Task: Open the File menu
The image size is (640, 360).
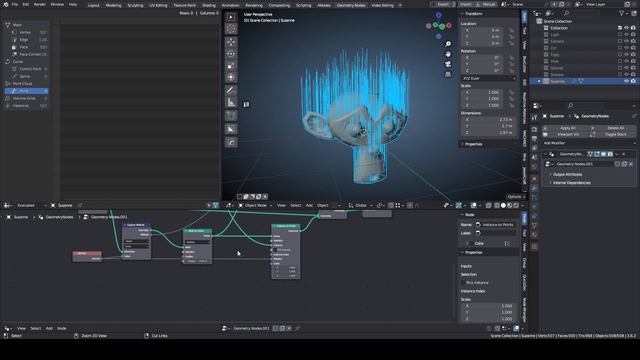Action: (x=15, y=4)
